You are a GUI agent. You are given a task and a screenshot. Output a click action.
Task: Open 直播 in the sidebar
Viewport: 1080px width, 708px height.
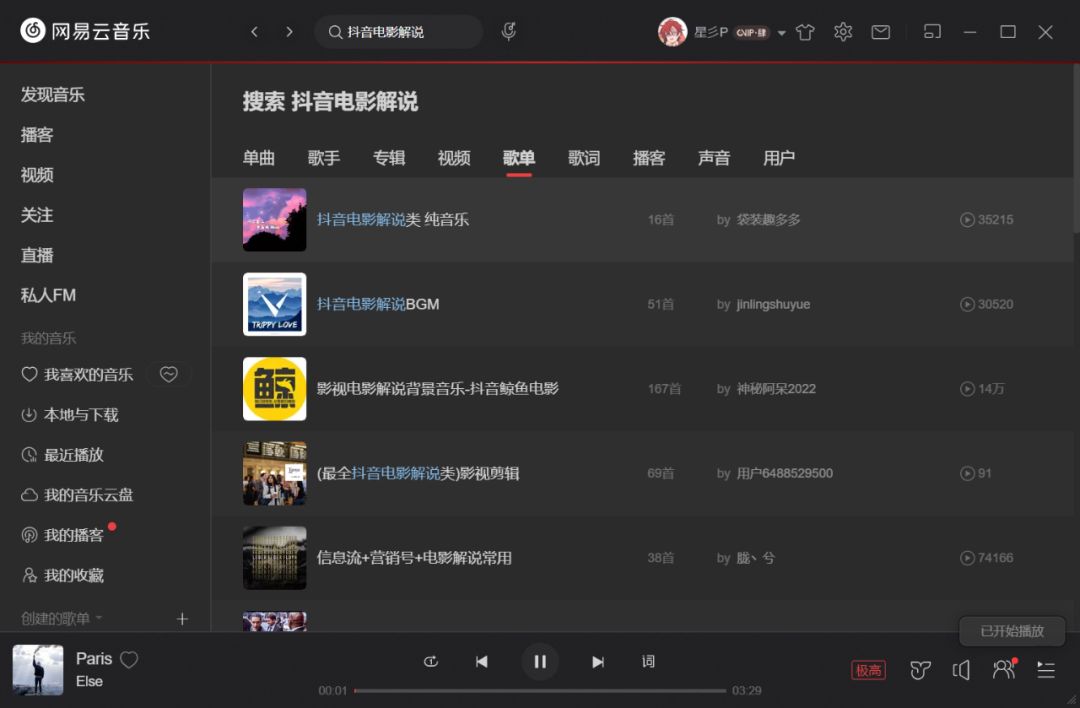(x=37, y=255)
